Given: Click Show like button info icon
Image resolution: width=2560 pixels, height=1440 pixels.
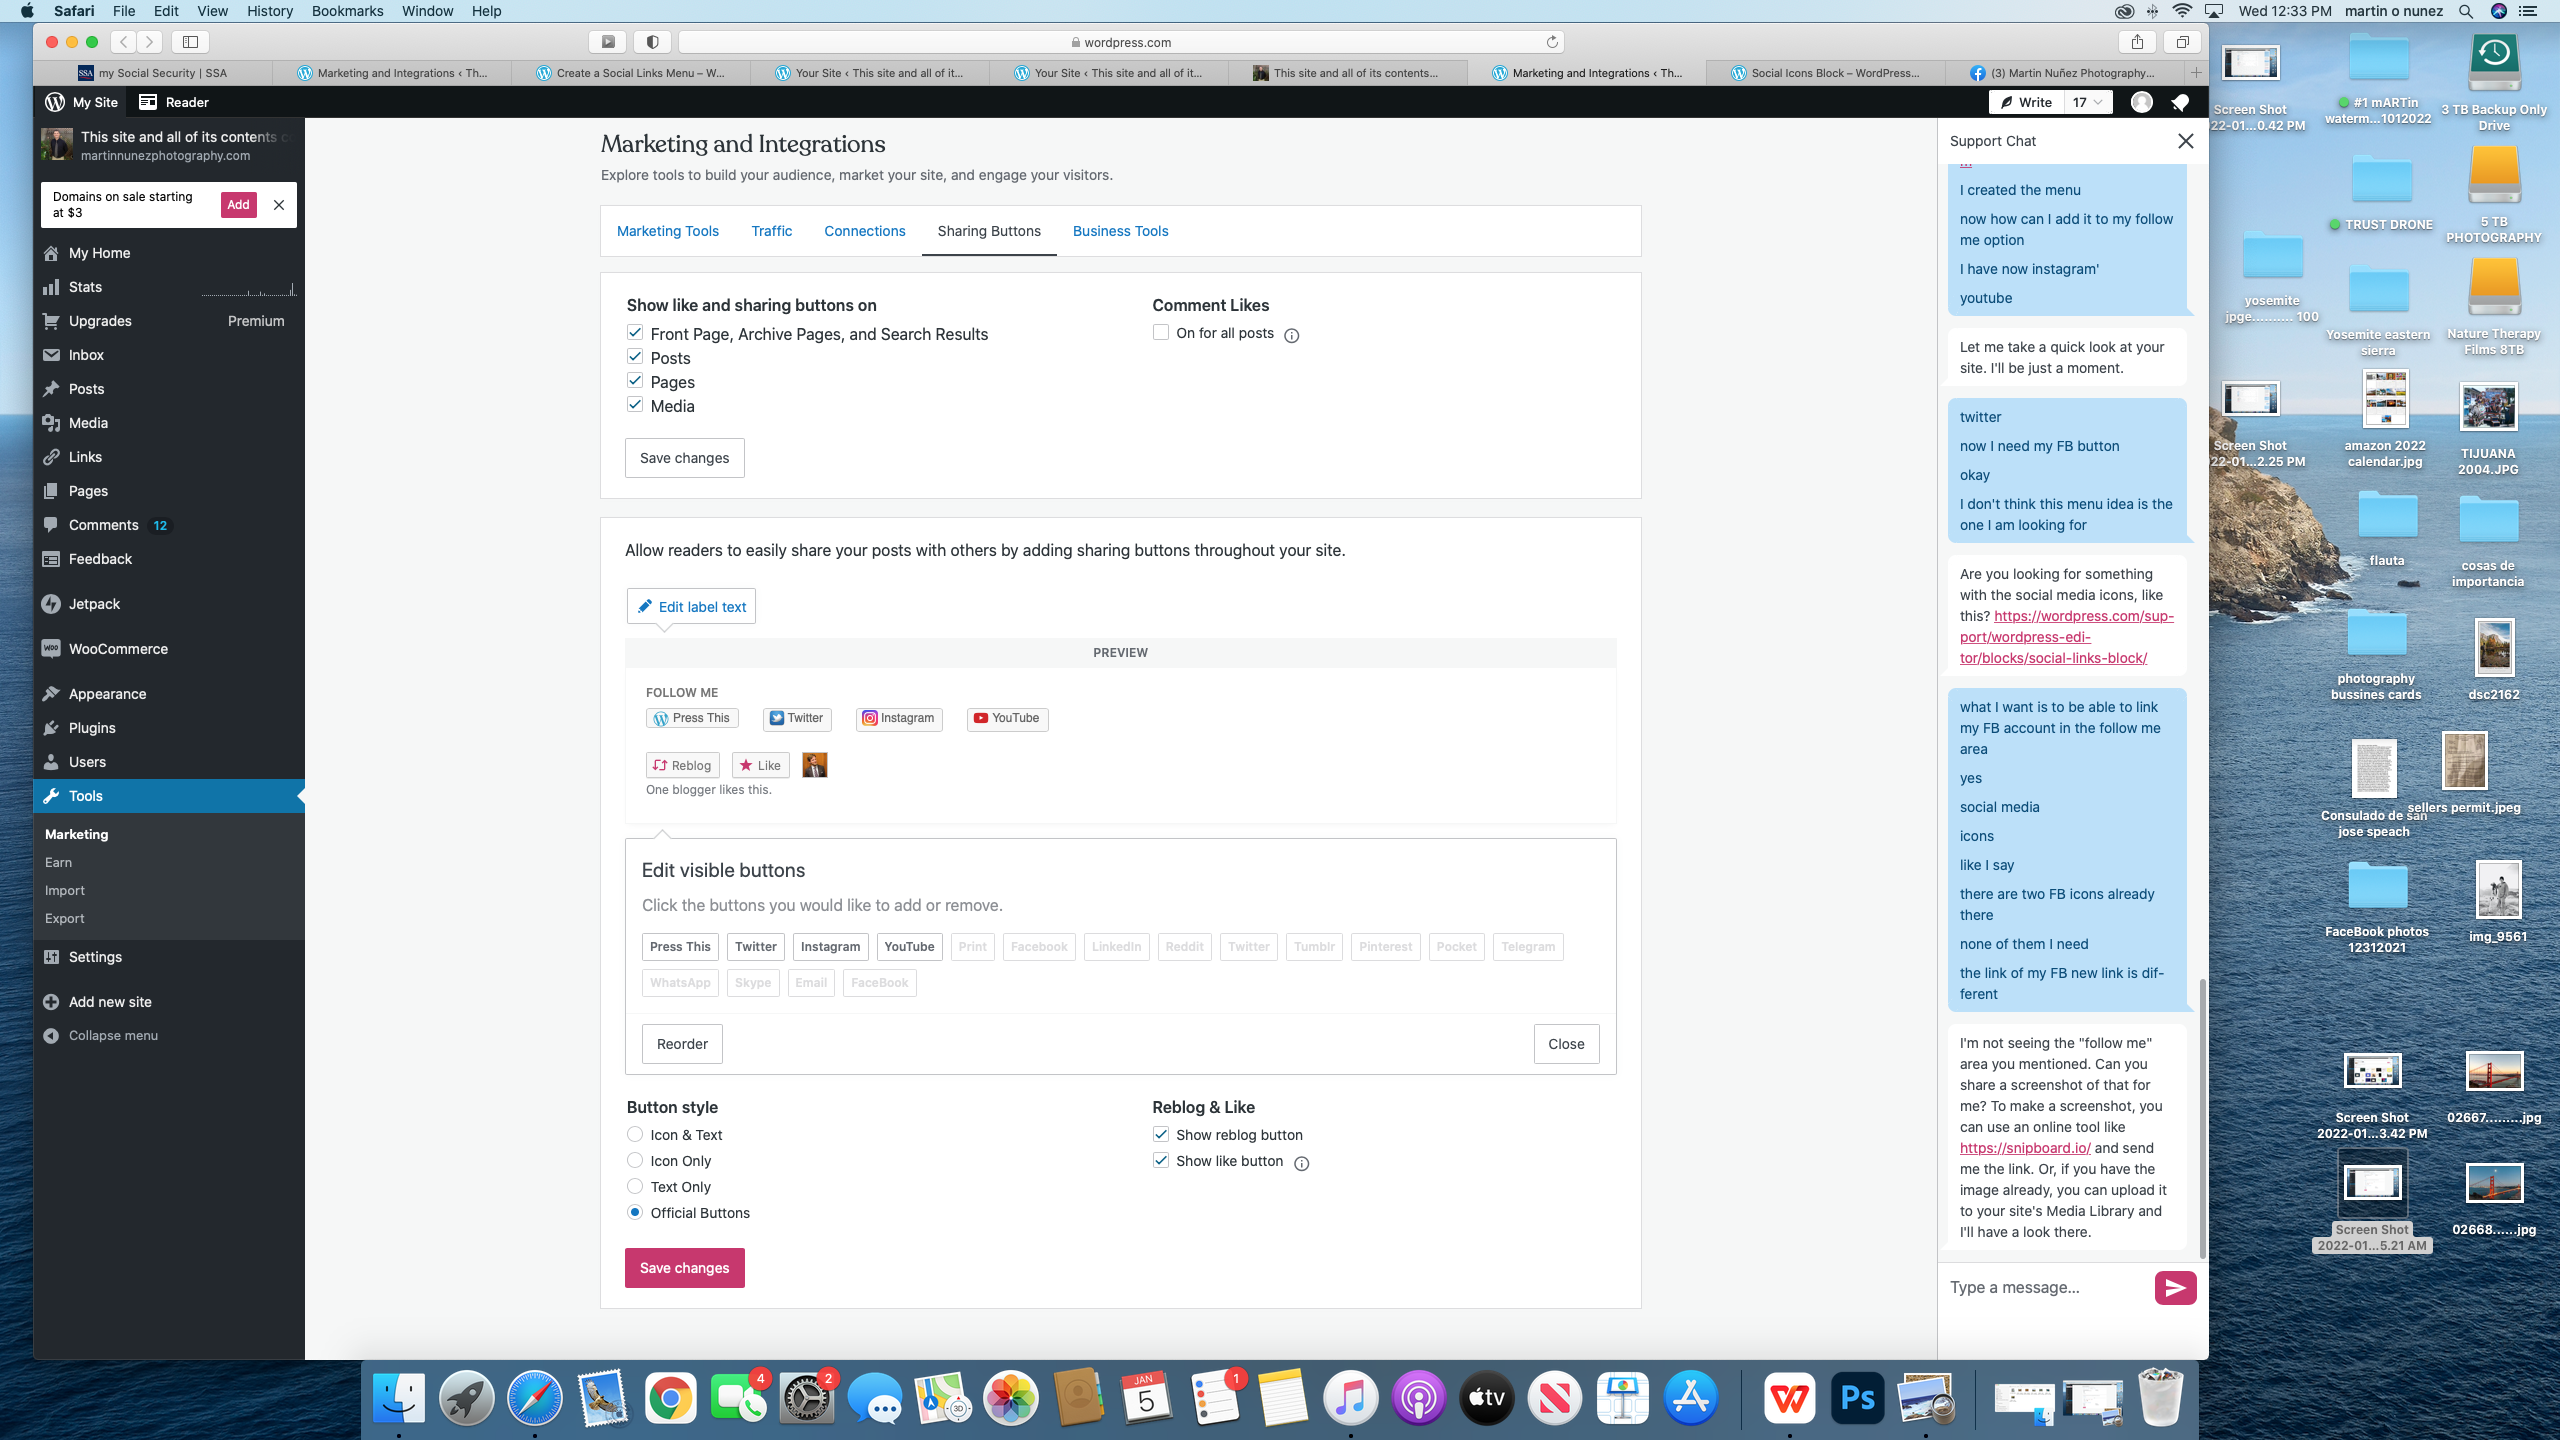Looking at the screenshot, I should 1301,1163.
